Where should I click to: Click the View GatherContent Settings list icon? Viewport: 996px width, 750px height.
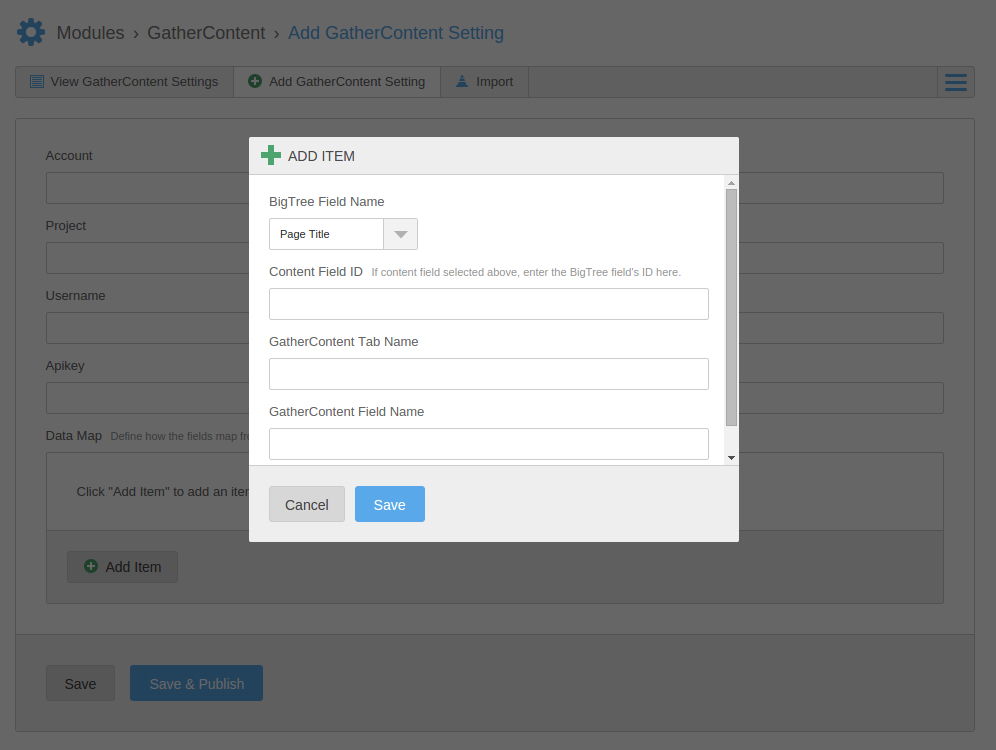tap(37, 81)
